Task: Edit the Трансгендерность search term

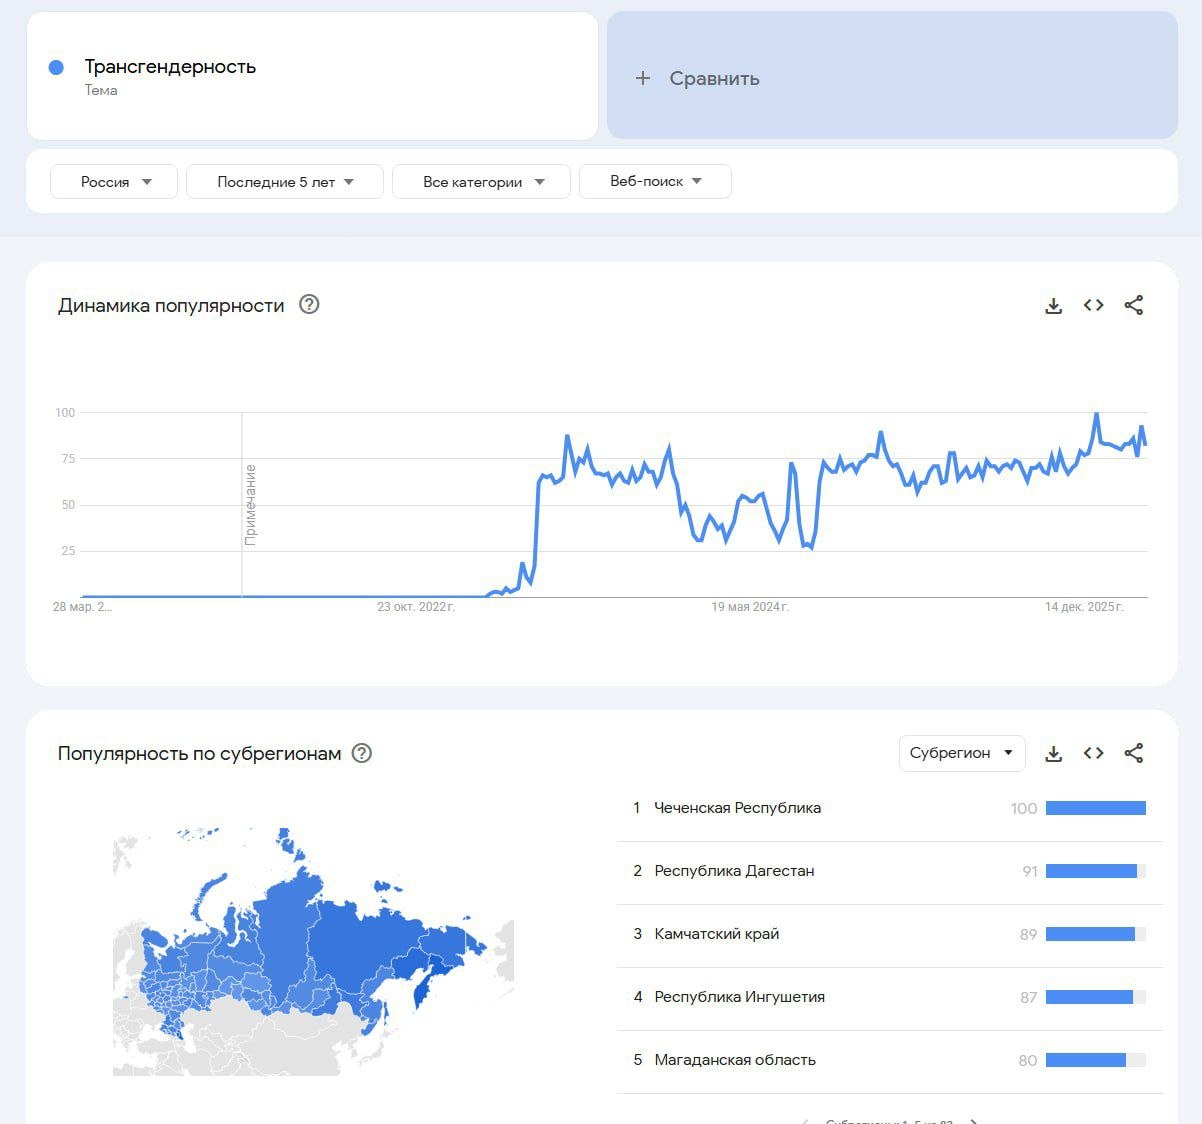Action: [170, 67]
